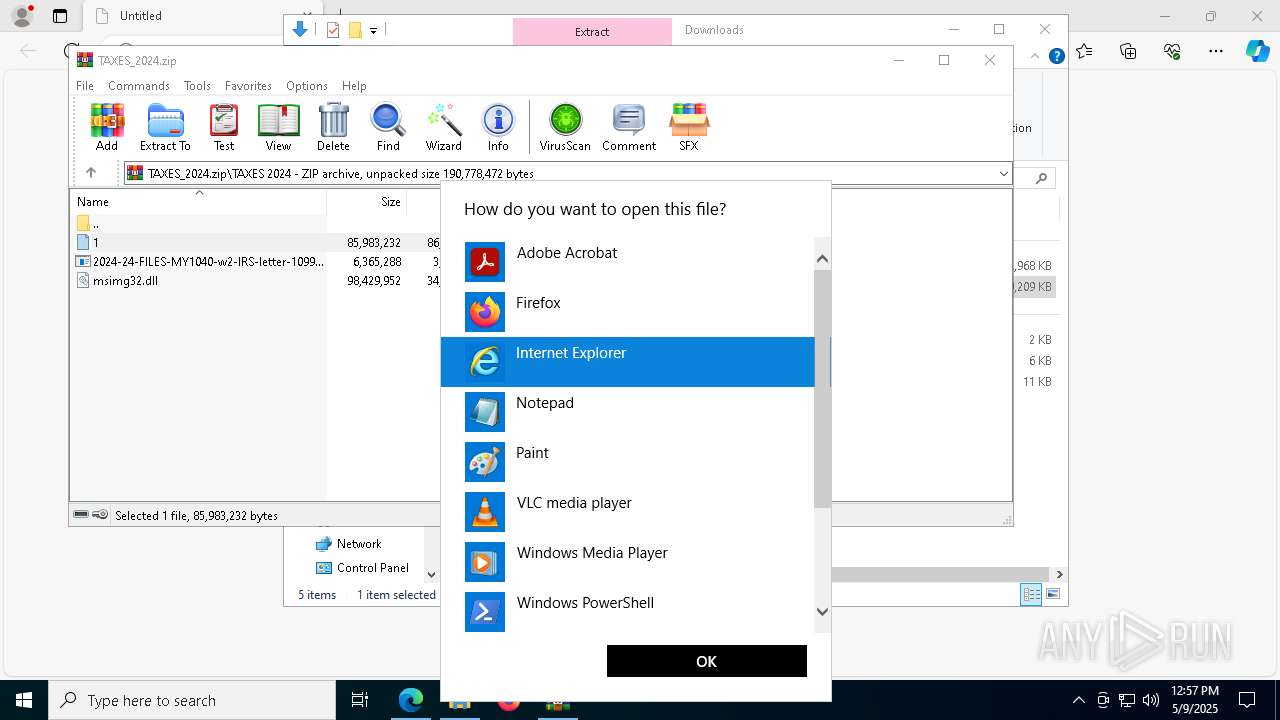Click the Info toolbar icon

(498, 127)
